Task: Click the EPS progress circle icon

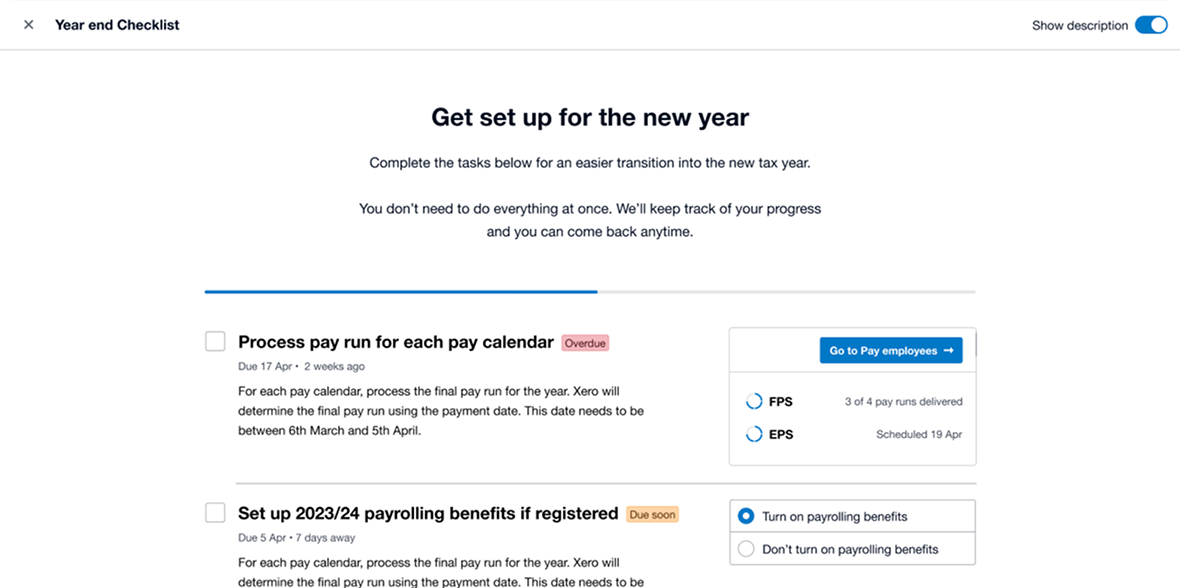Action: (x=754, y=435)
